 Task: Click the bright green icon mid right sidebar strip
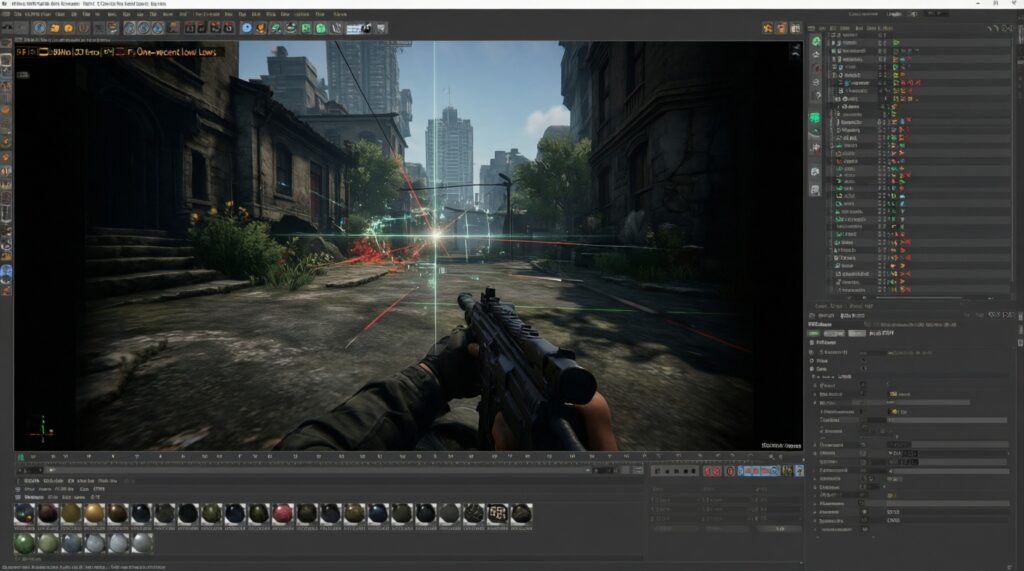tap(815, 119)
